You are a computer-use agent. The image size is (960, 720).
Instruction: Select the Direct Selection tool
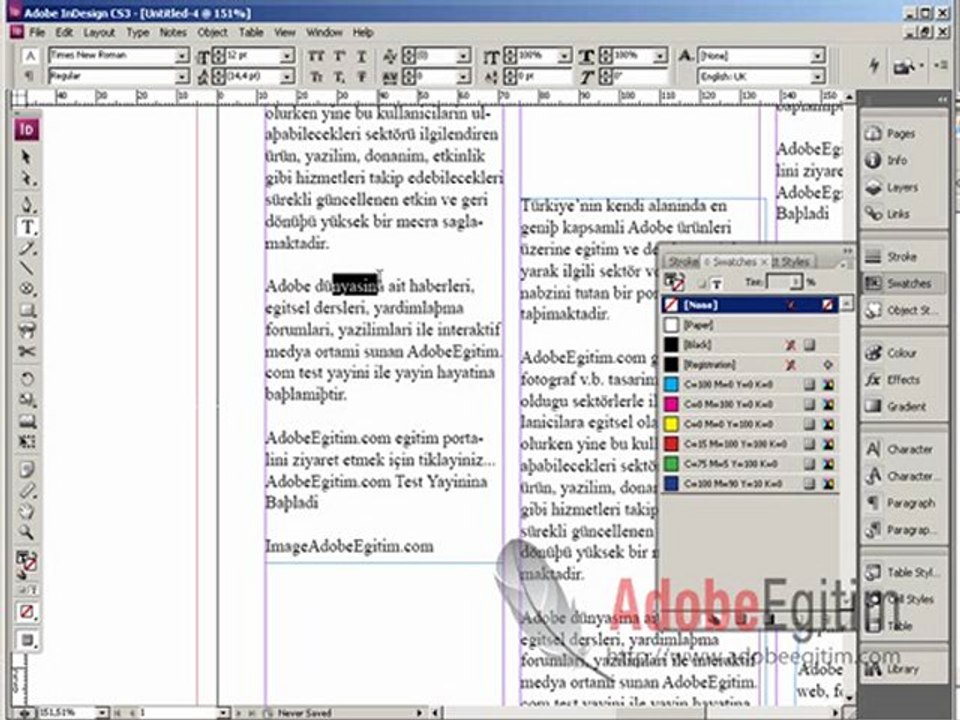coord(26,179)
